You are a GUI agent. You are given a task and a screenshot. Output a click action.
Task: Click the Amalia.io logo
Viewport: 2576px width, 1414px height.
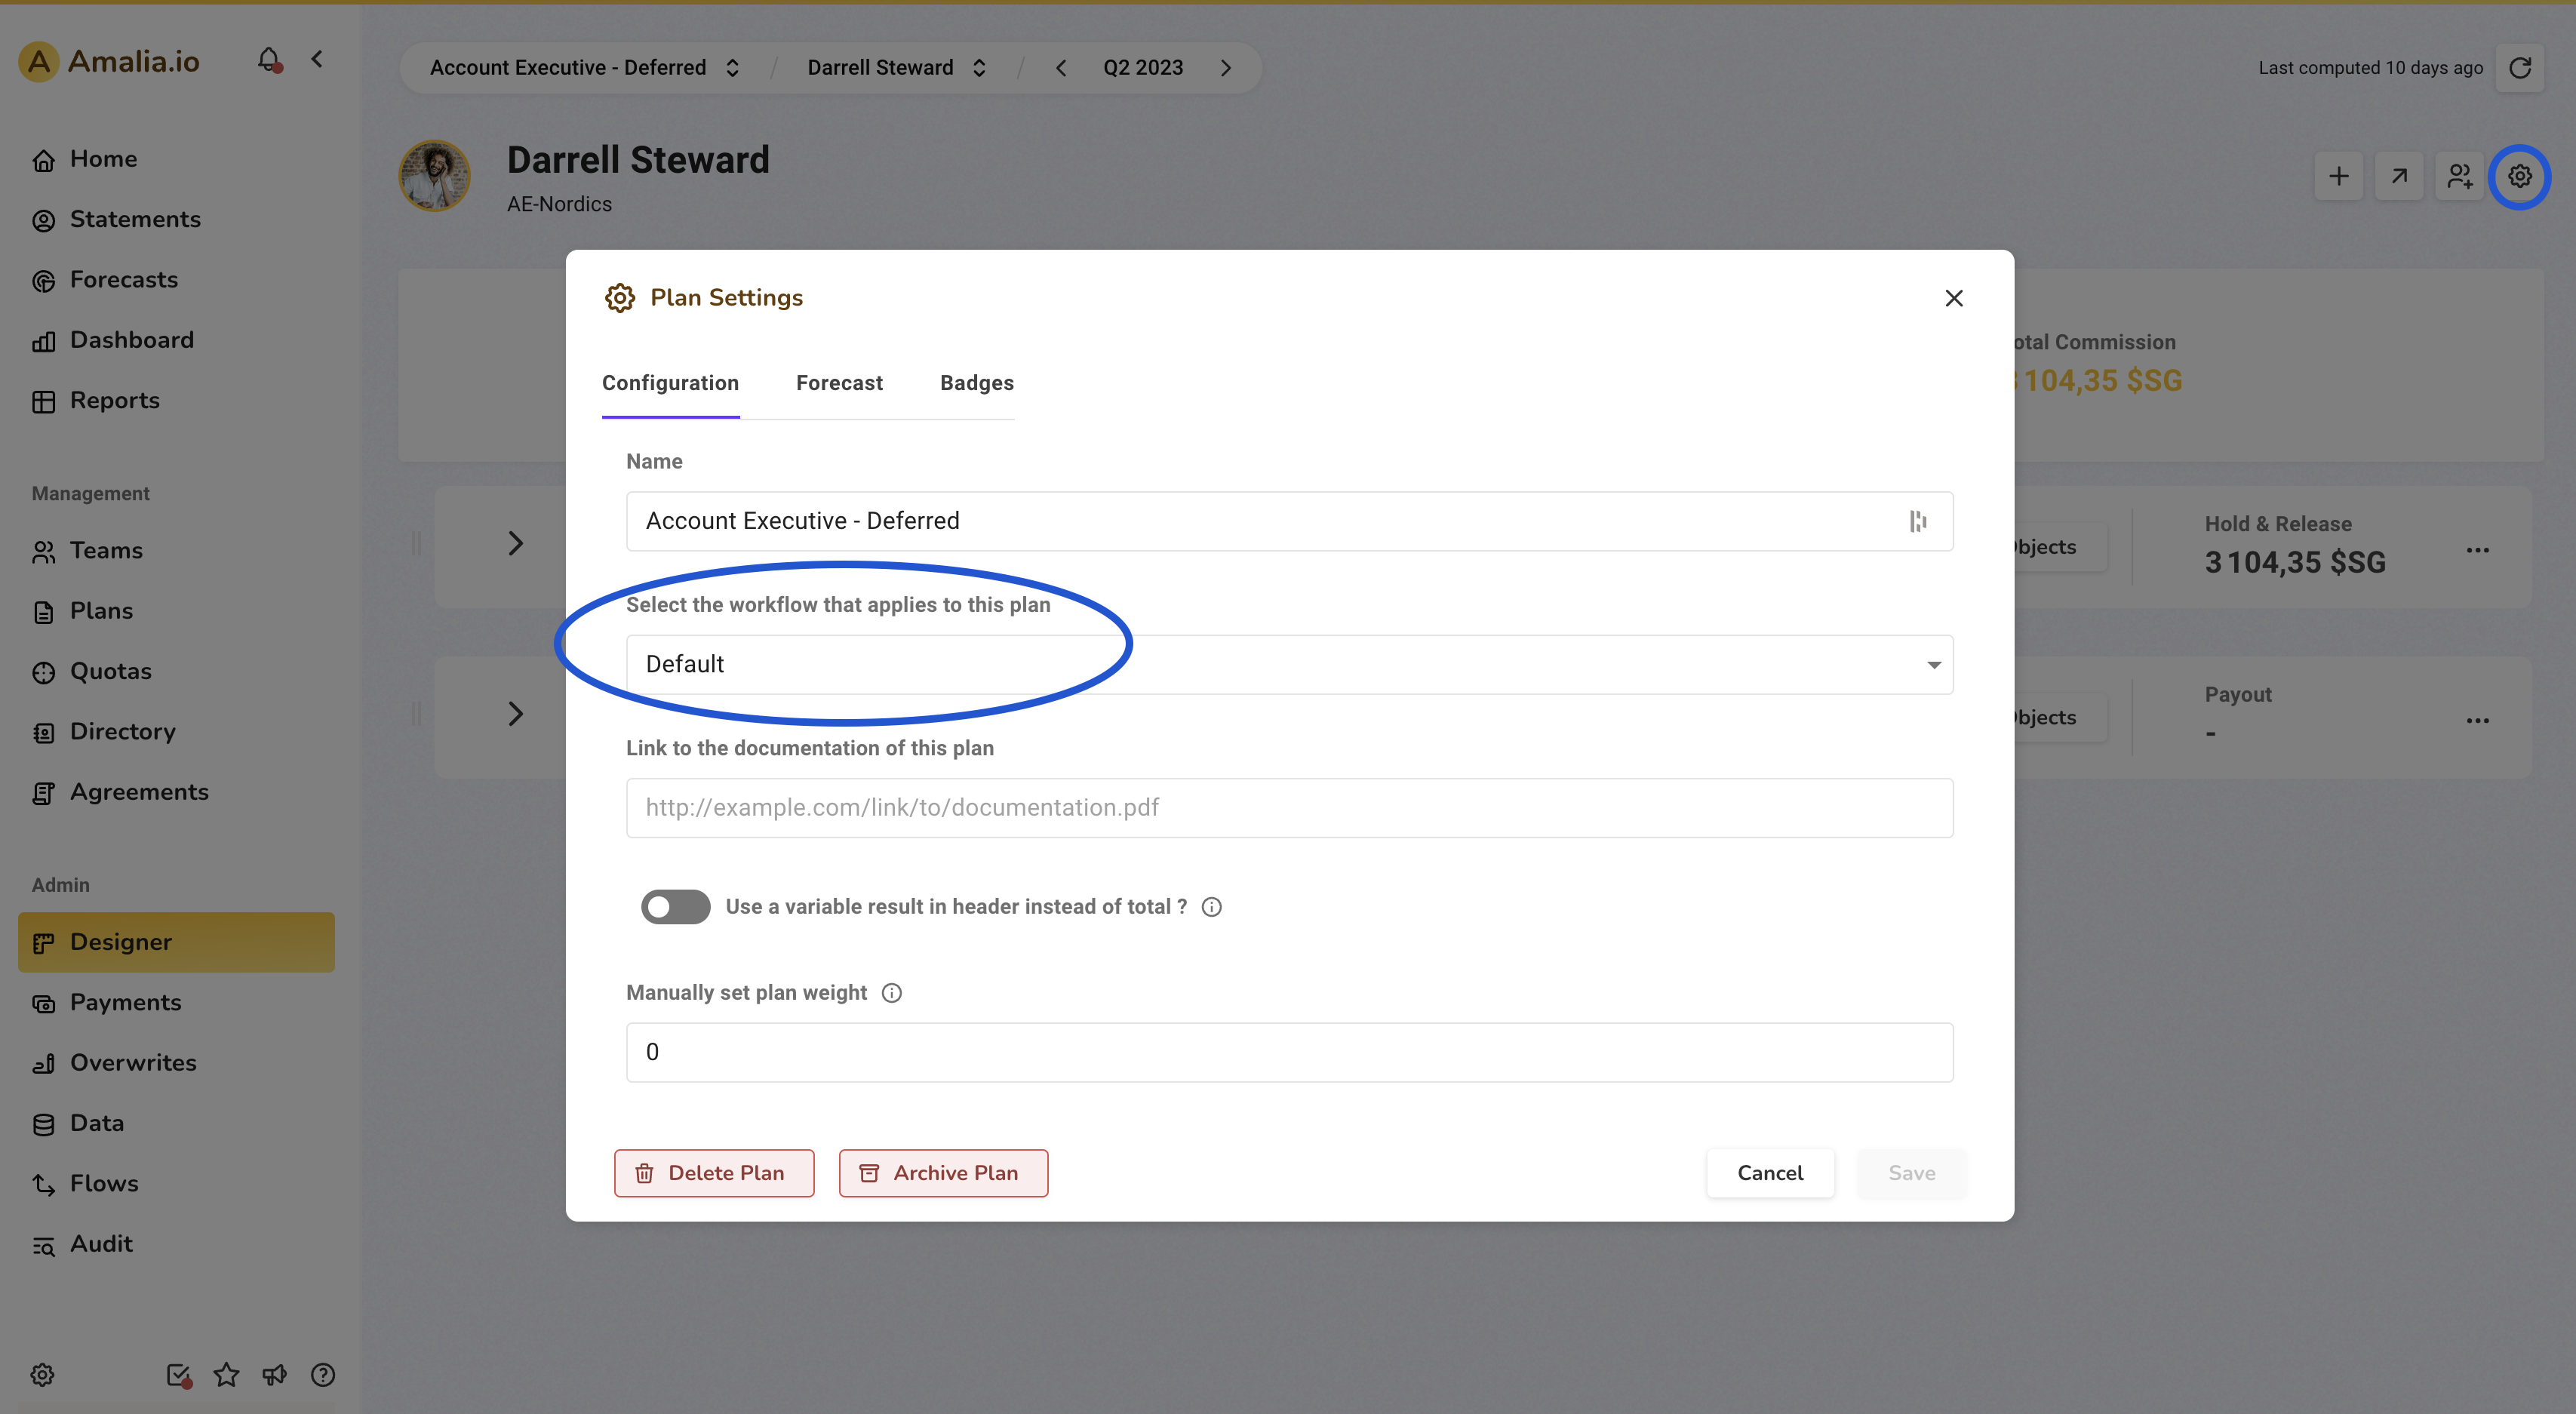109,62
